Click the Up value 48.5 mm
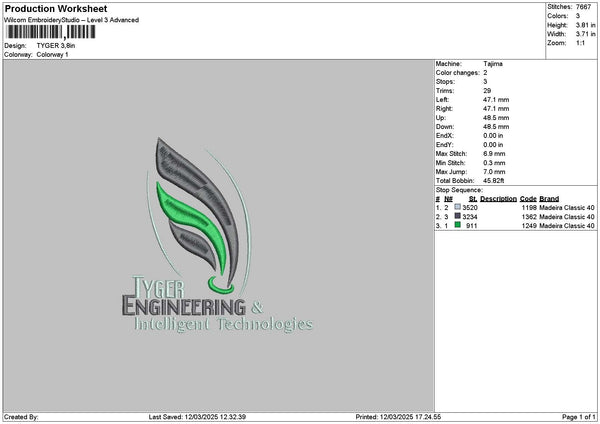Image resolution: width=600 pixels, height=424 pixels. point(496,118)
